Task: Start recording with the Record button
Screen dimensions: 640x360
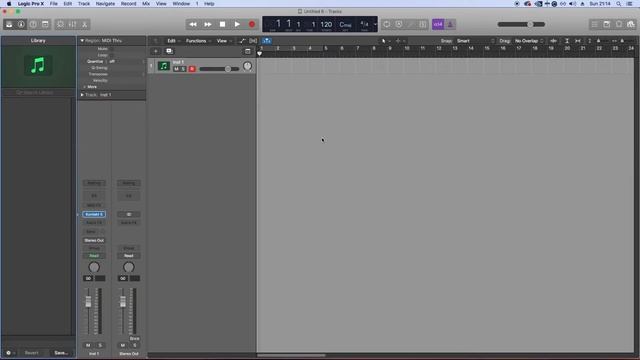Action: pos(251,24)
